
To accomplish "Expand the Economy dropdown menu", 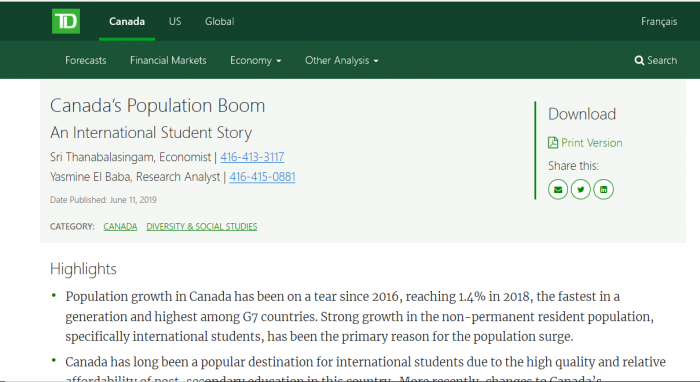I will pos(255,60).
